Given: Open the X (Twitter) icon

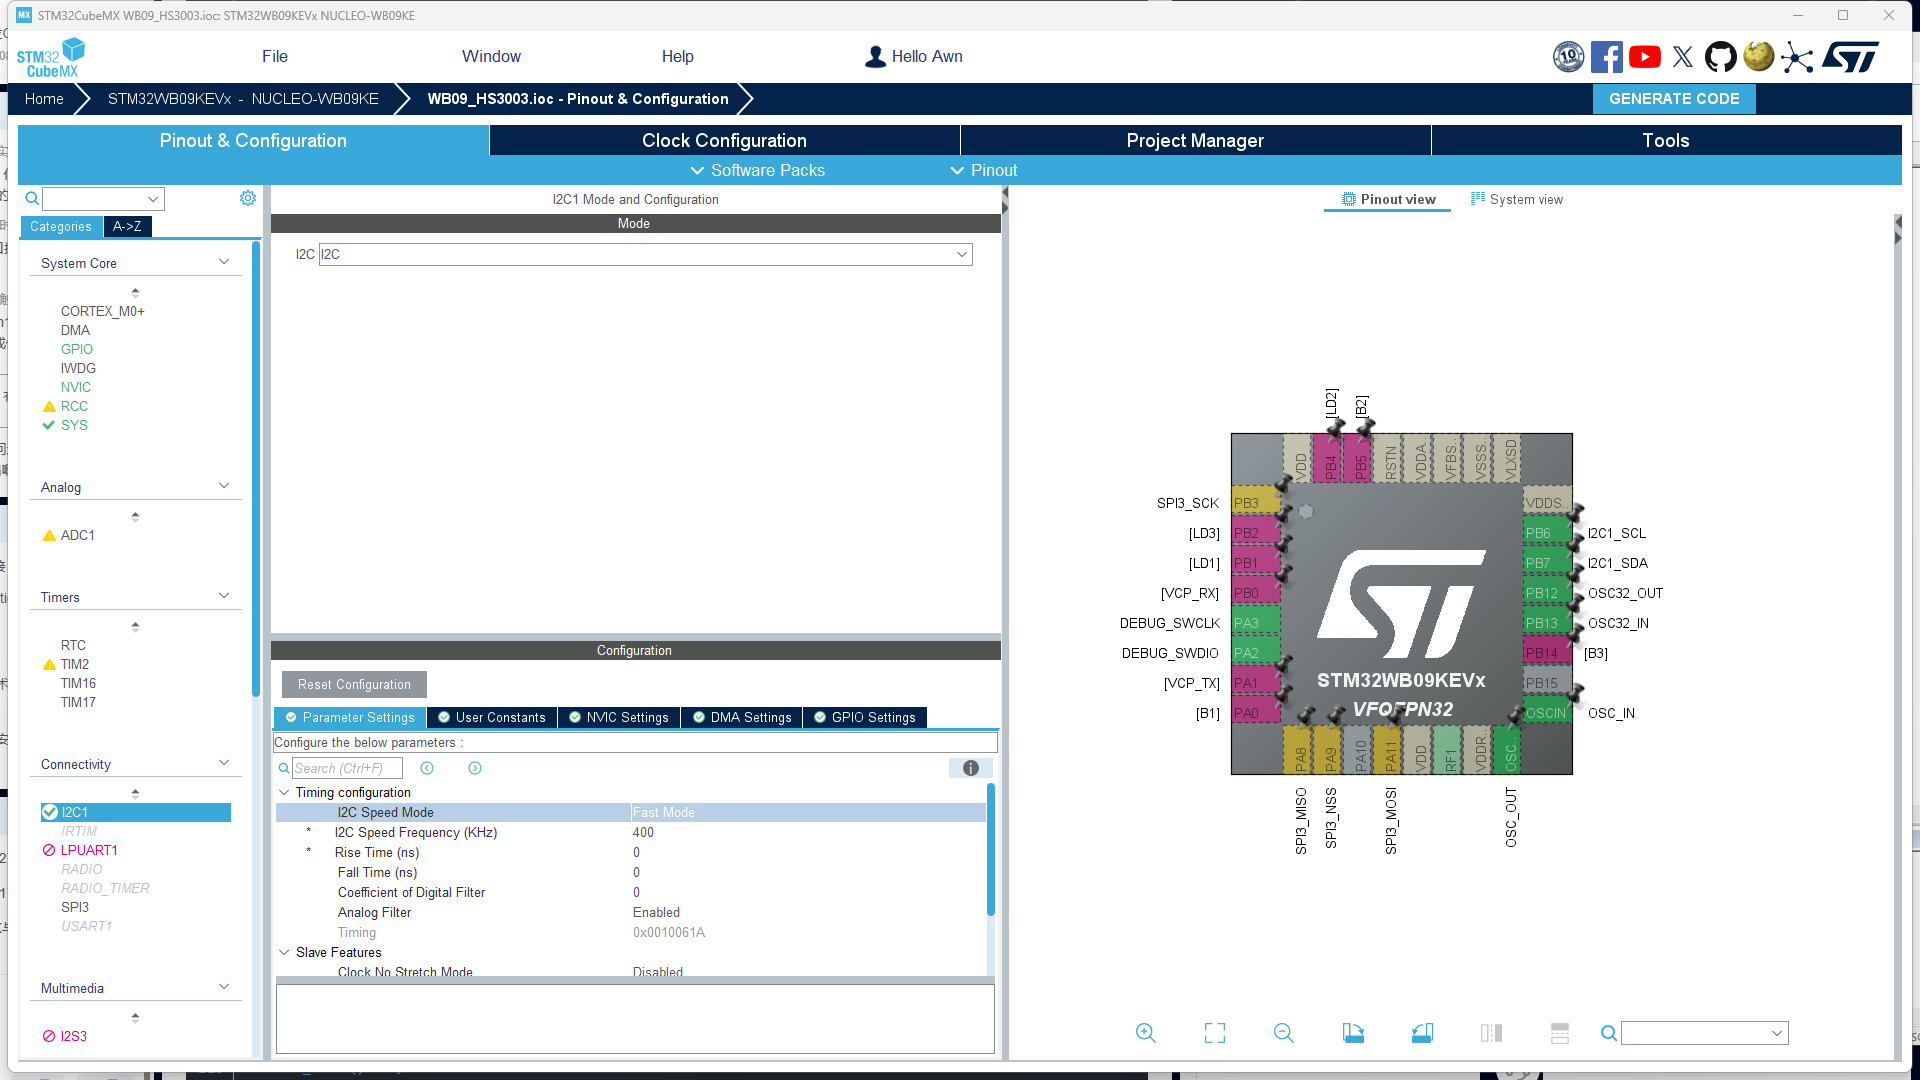Looking at the screenshot, I should tap(1683, 57).
